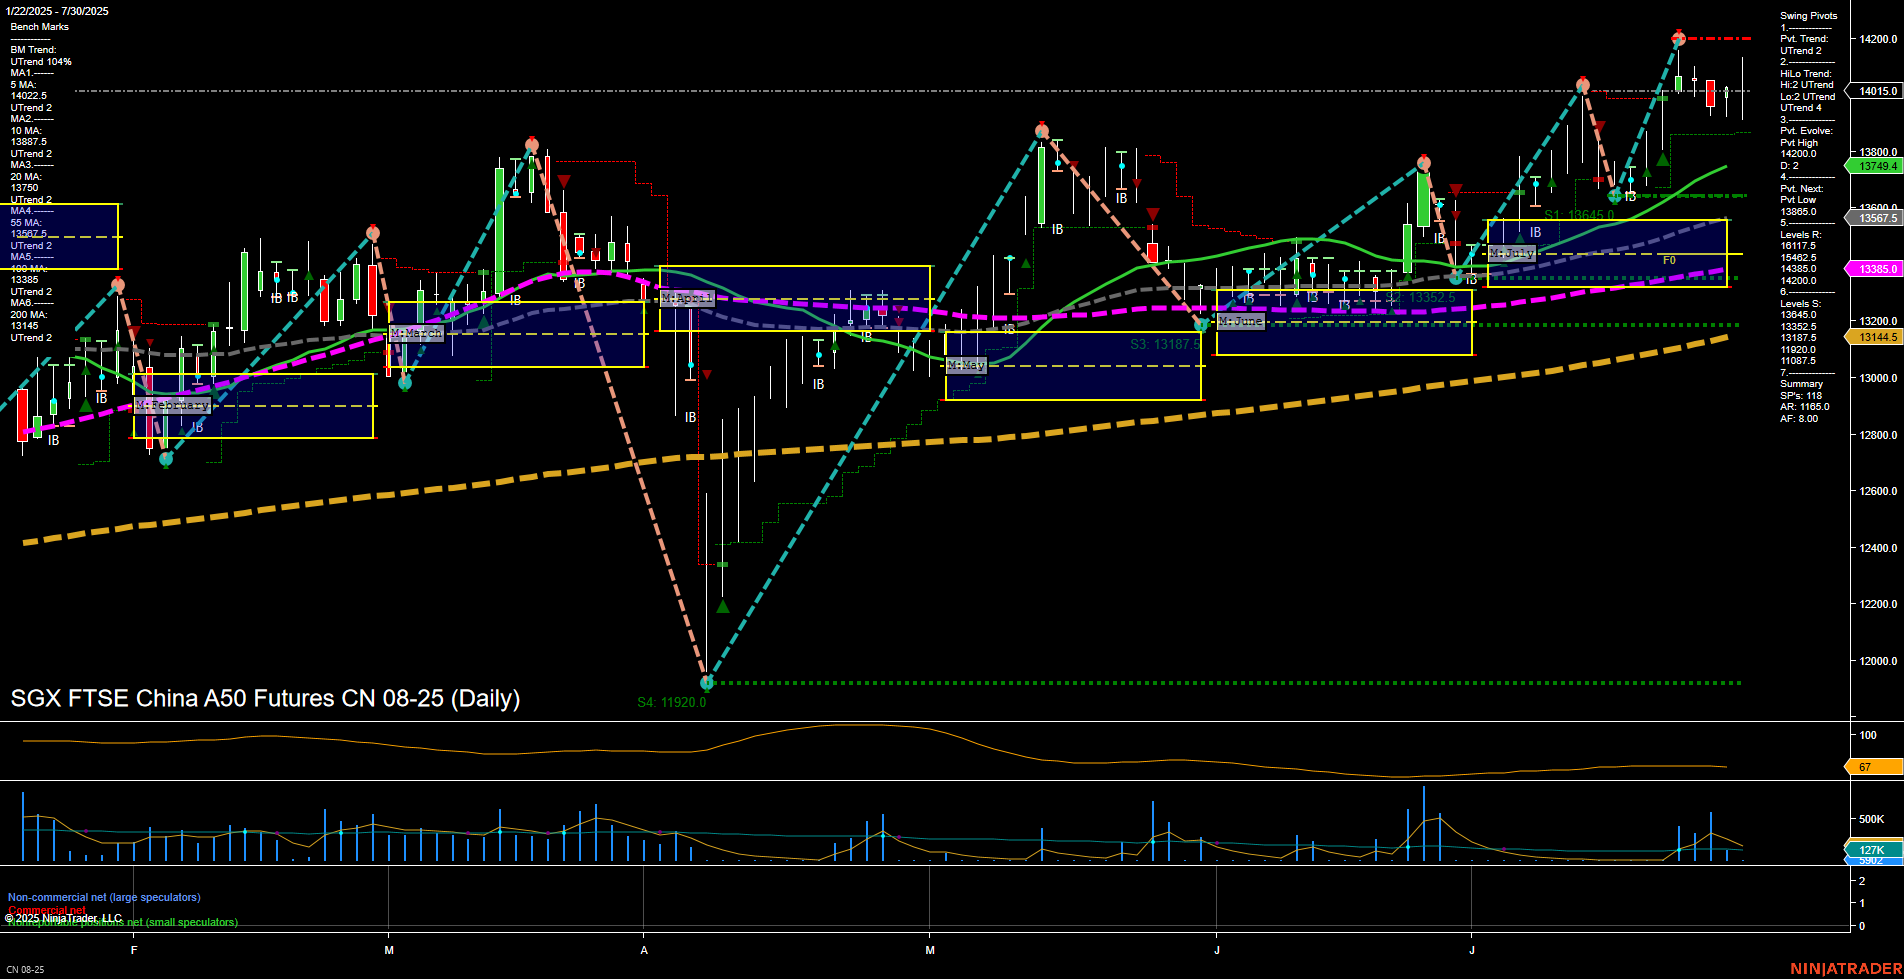
Task: Click the Nonreportable positions net (small speculators) legend
Action: coord(123,922)
